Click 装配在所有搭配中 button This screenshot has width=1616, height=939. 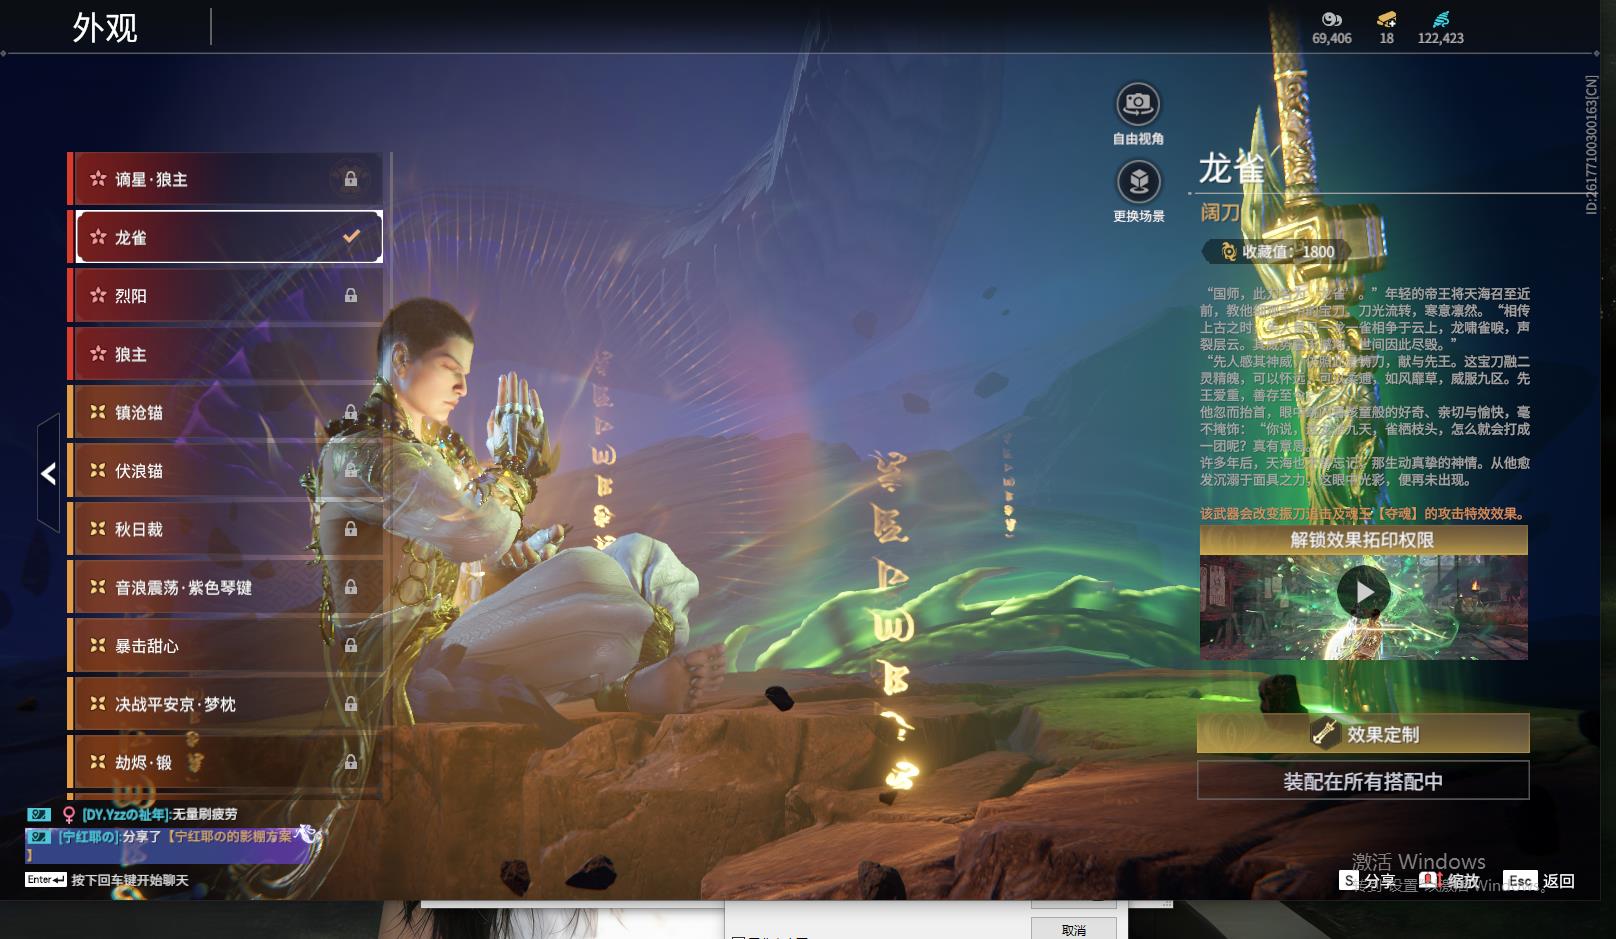1363,781
